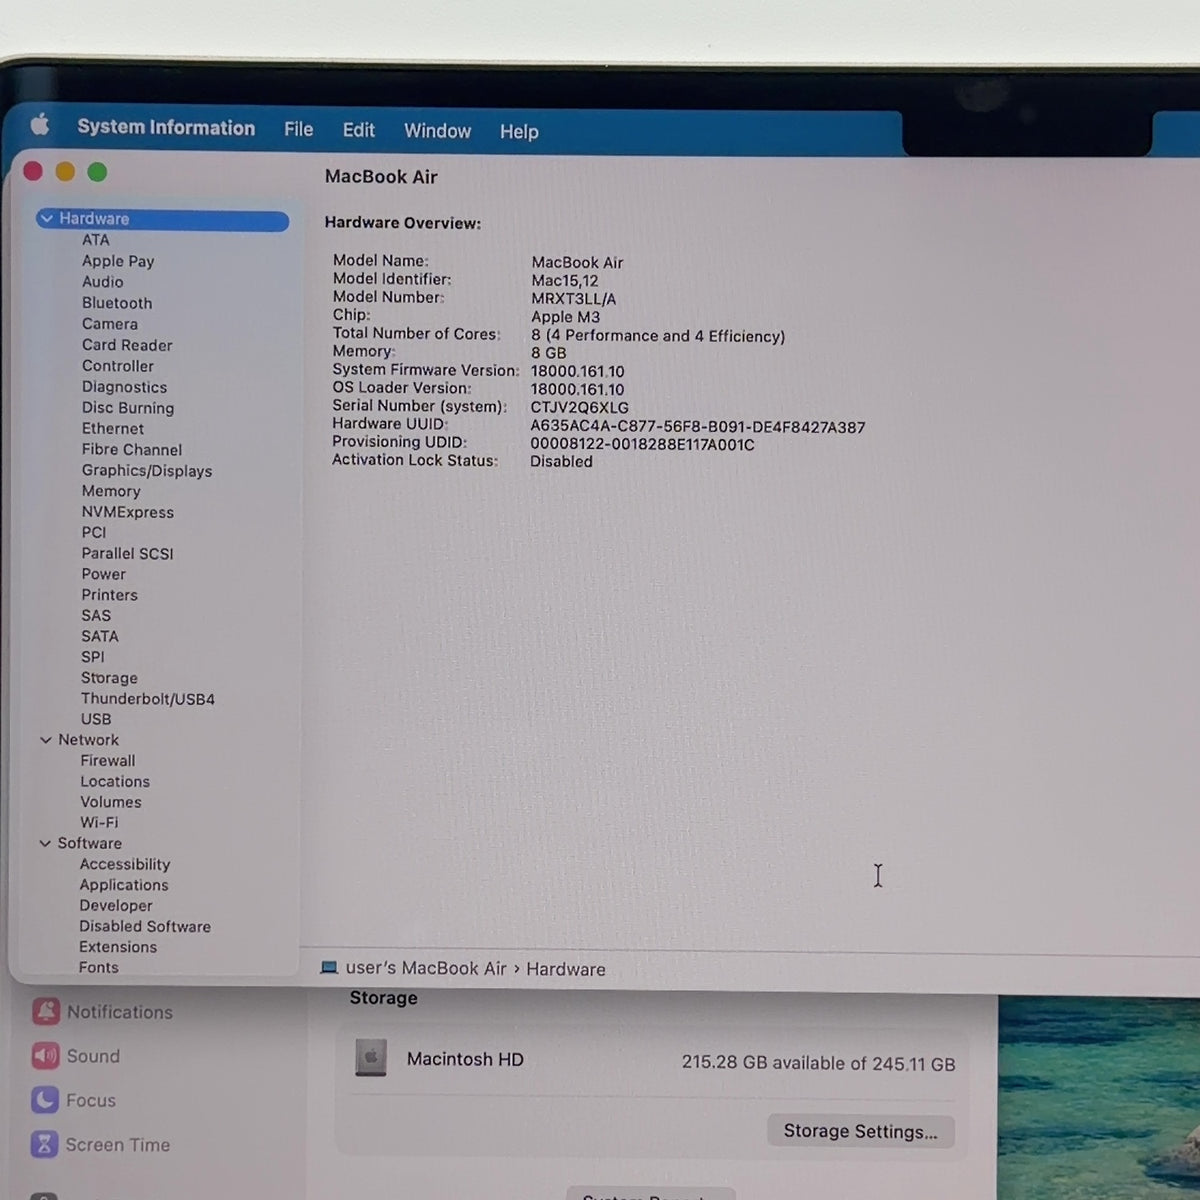Viewport: 1200px width, 1200px height.
Task: Select Disc Burning in the sidebar
Action: pos(128,408)
